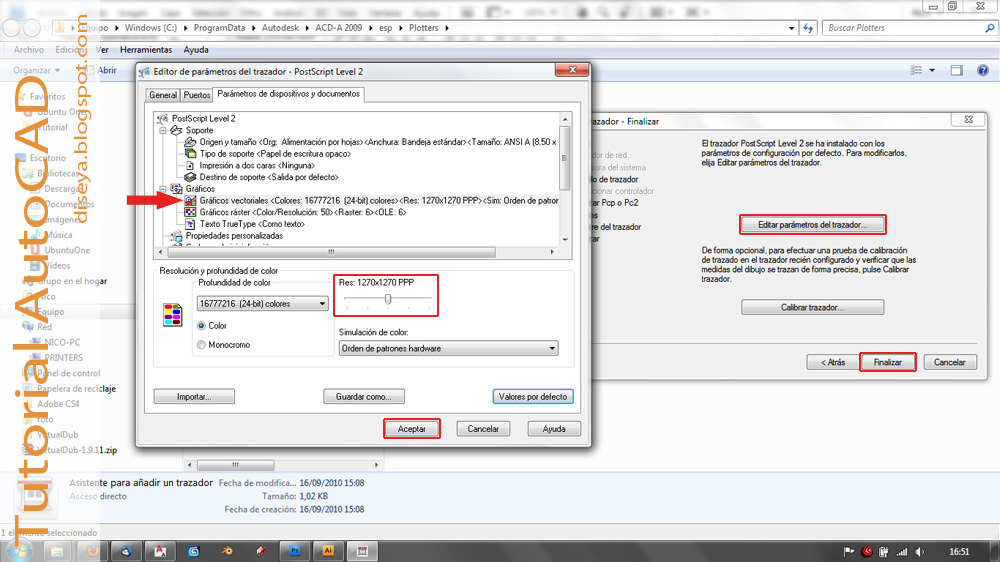Viewport: 1000px width, 562px height.
Task: Click Finalizar in the wizard window
Action: coord(888,362)
